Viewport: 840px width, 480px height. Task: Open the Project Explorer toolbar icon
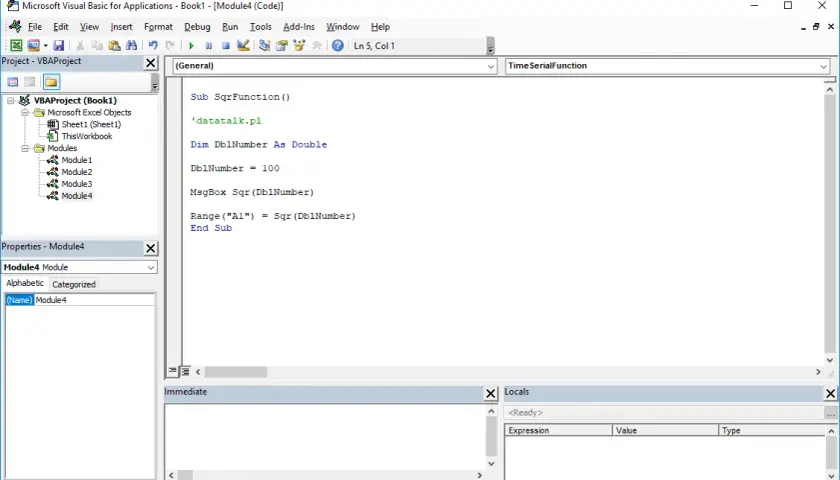coord(265,46)
